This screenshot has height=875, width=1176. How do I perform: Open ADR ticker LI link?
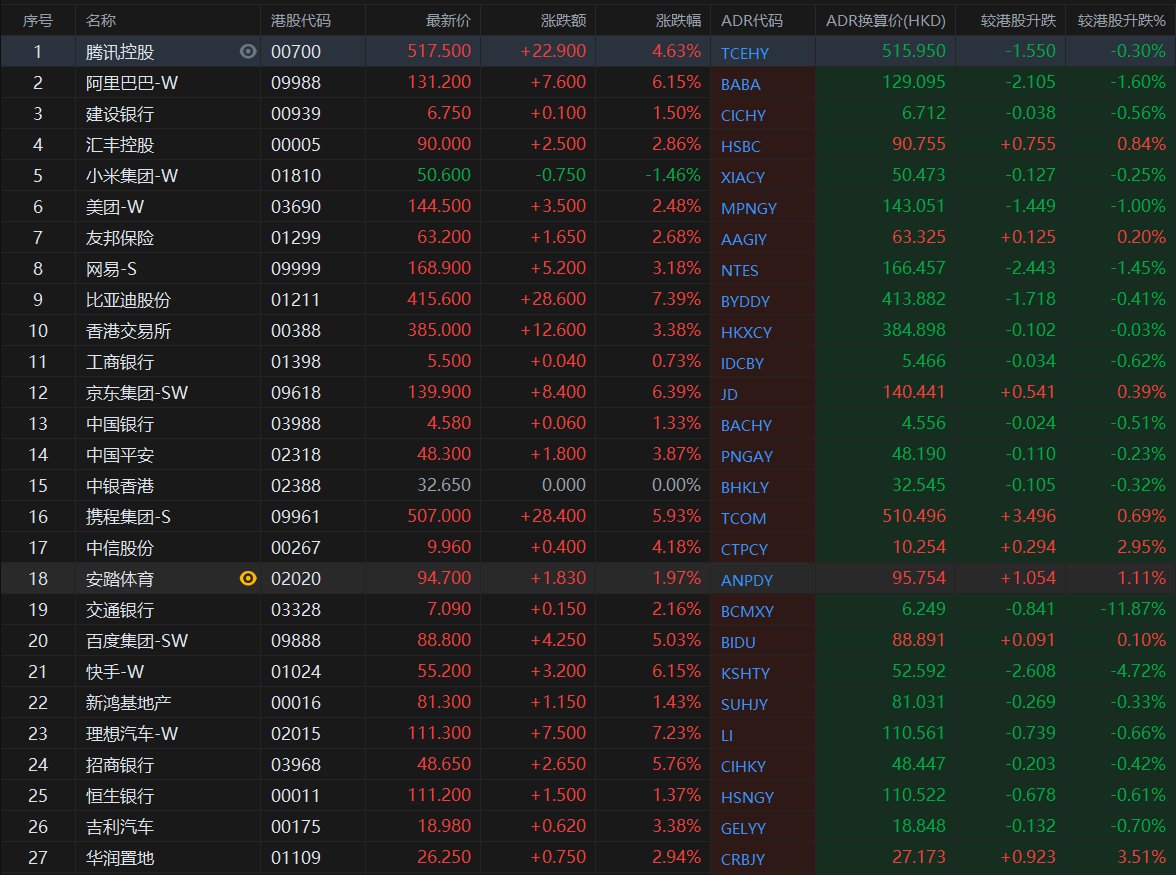tap(727, 736)
